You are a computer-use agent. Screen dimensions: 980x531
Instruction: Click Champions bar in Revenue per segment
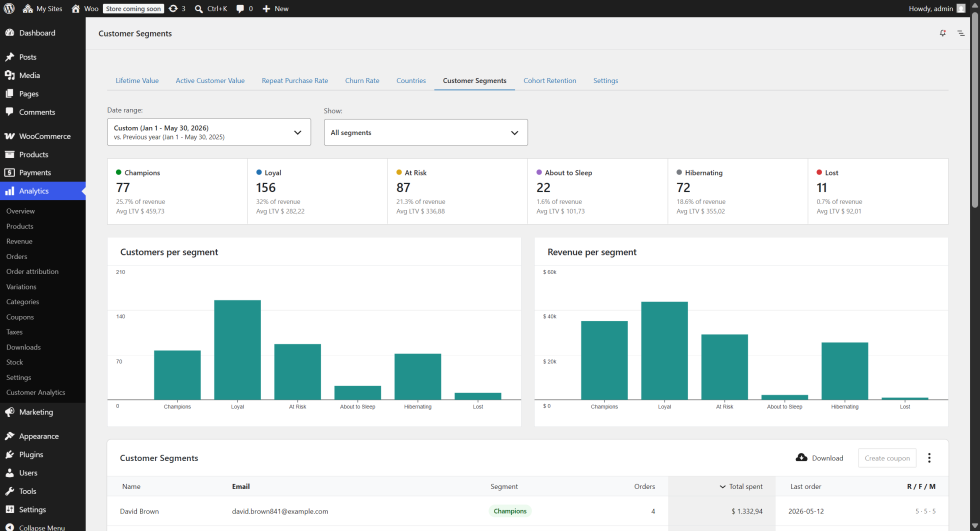tap(604, 360)
